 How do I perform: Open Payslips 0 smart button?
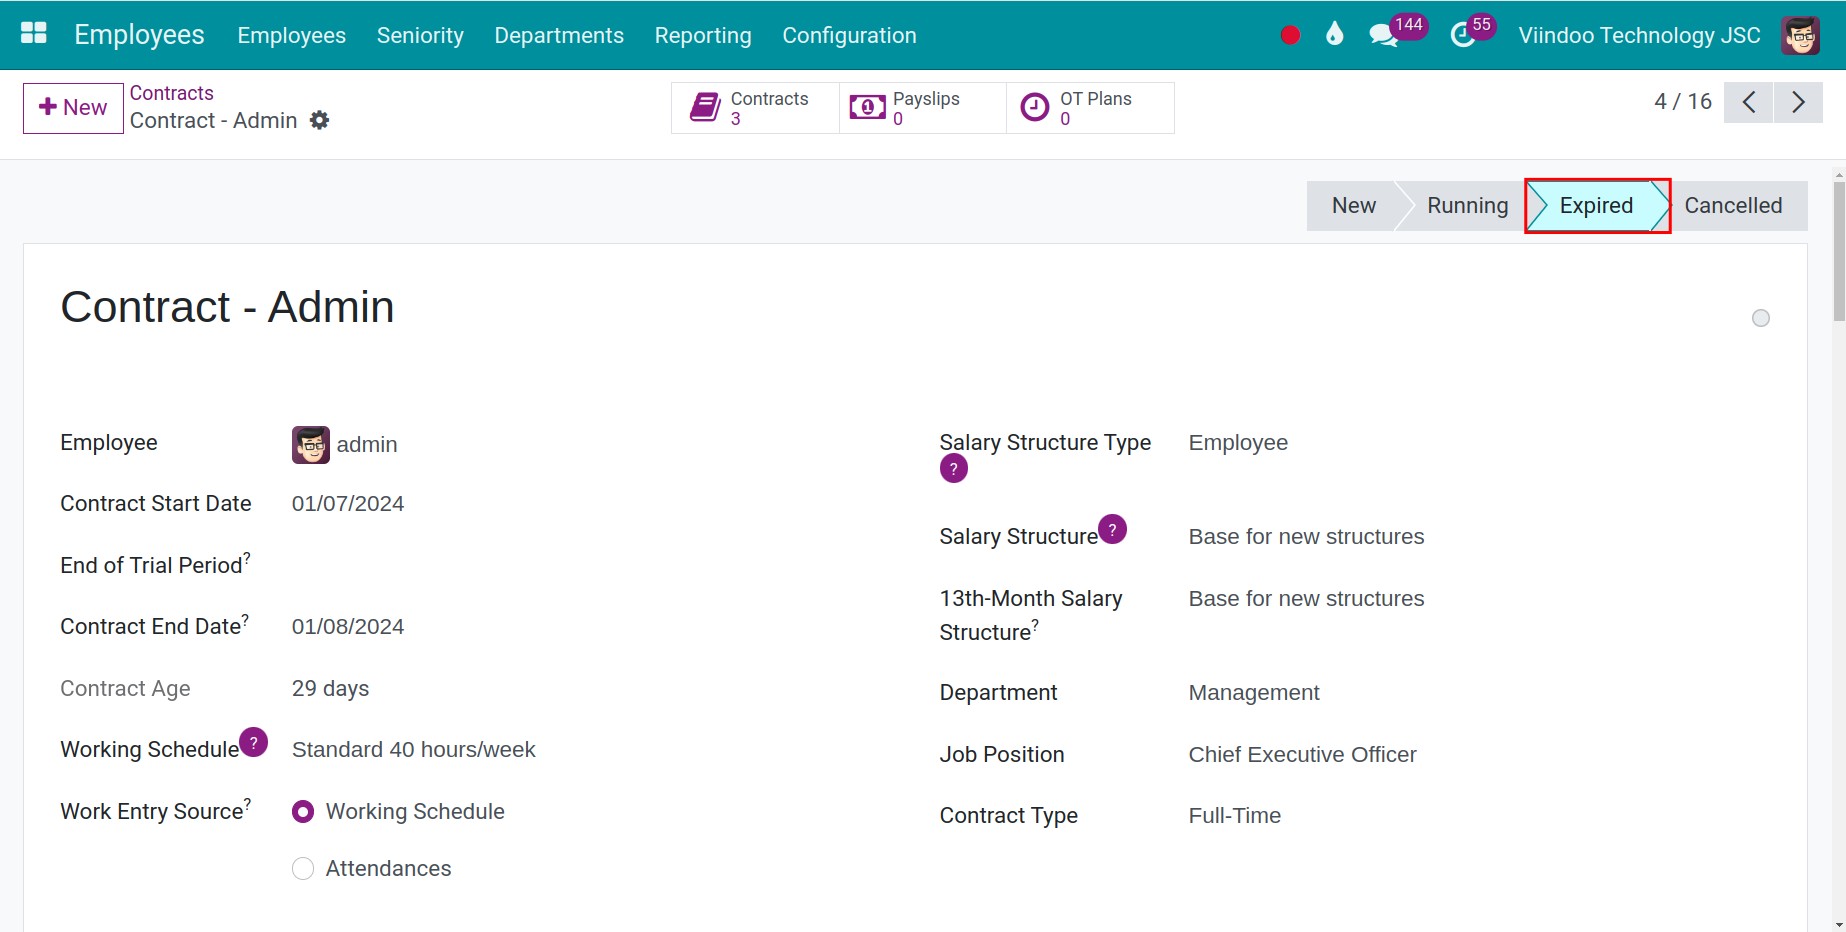pos(923,108)
